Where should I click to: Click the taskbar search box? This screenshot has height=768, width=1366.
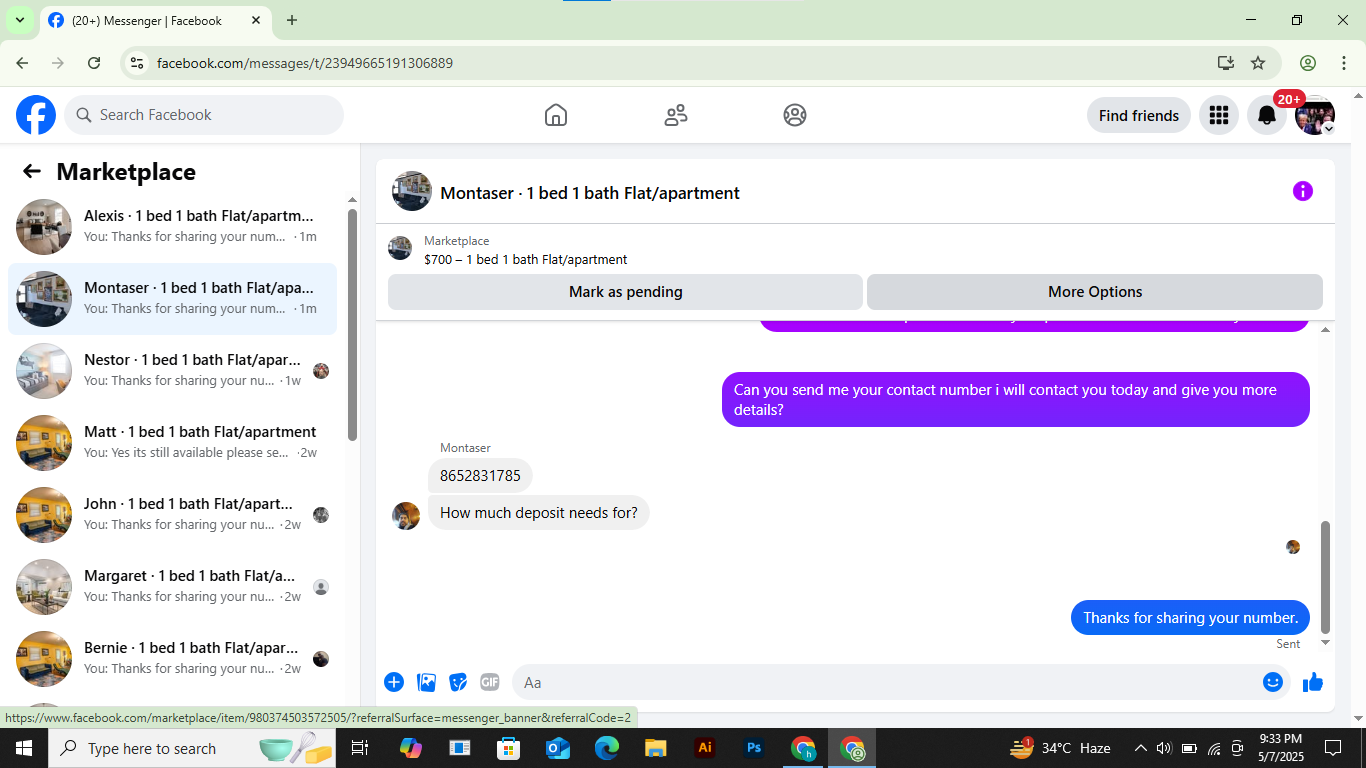tap(194, 748)
